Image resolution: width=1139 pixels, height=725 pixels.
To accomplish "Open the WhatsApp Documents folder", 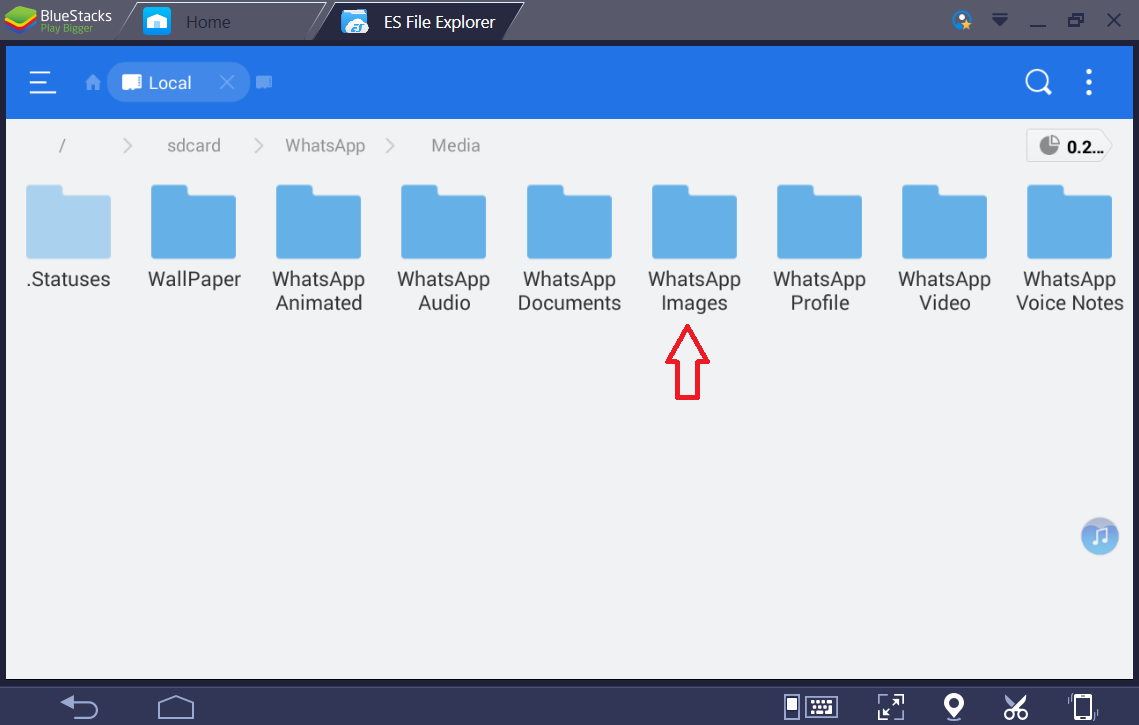I will pyautogui.click(x=569, y=249).
